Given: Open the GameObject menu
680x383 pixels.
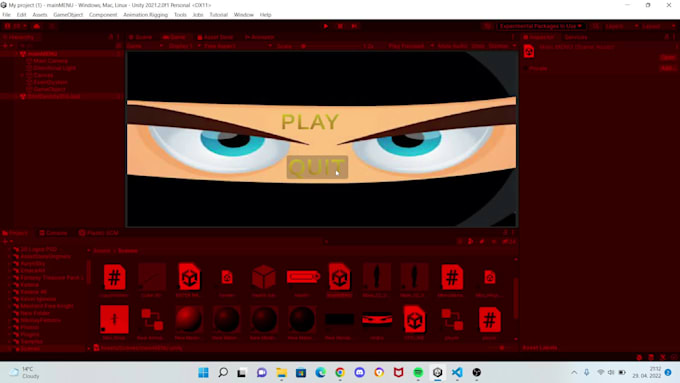Looking at the screenshot, I should pyautogui.click(x=68, y=15).
